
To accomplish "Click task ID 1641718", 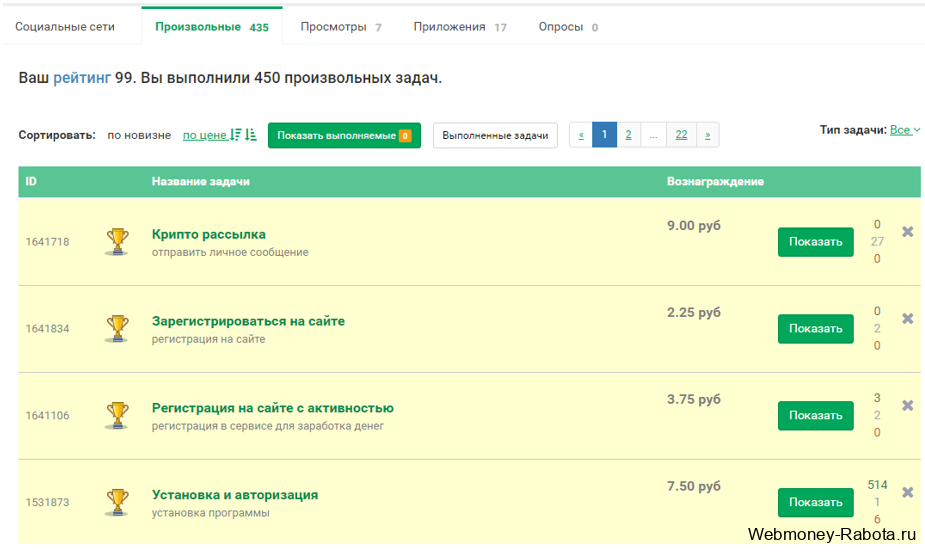I will (47, 242).
